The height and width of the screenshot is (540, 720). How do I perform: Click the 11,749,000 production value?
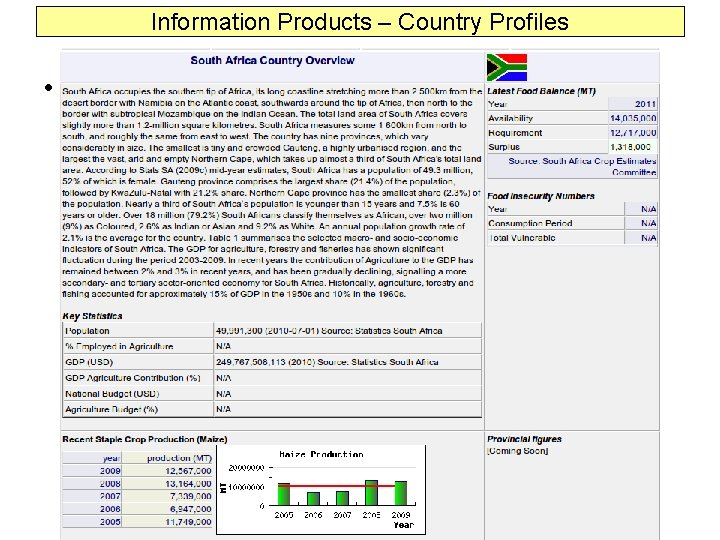coord(188,522)
